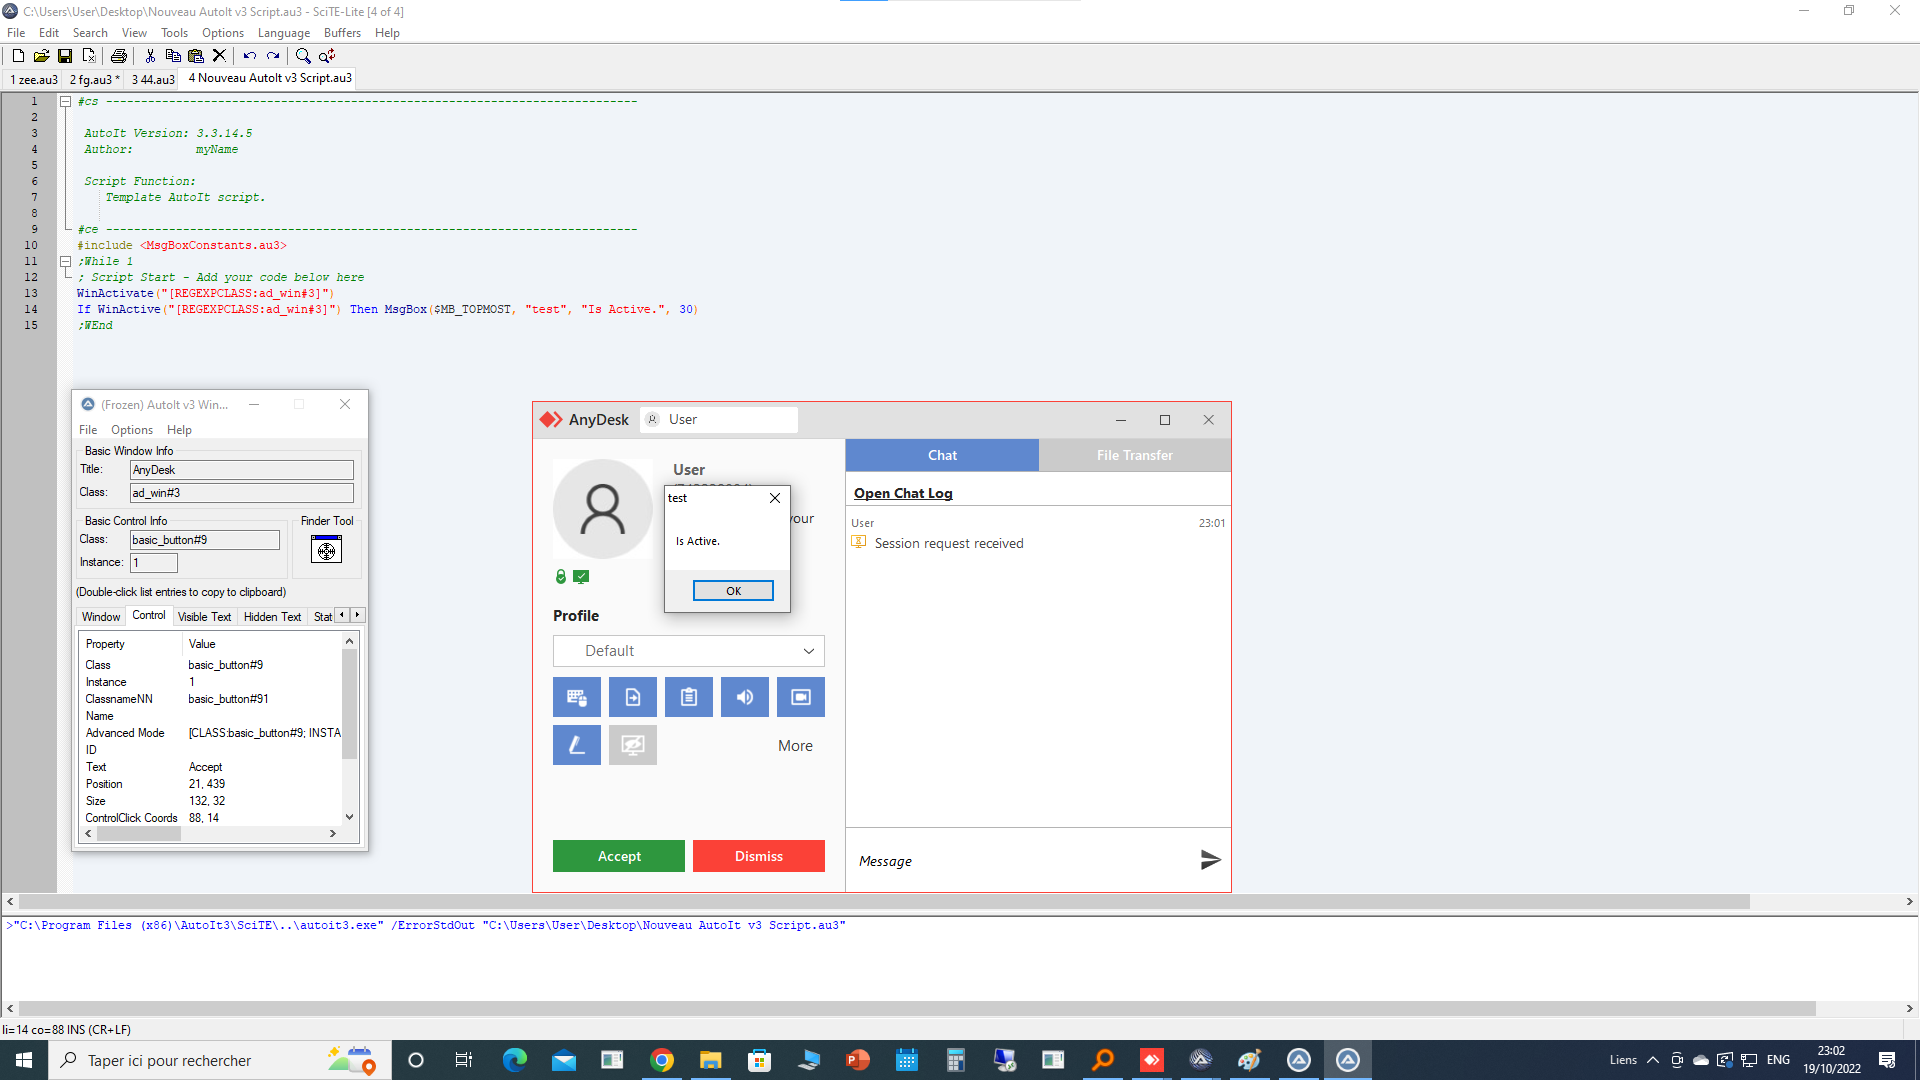Screen dimensions: 1920x1080
Task: Collapse the #cs comment fold on line 1
Action: (x=65, y=101)
